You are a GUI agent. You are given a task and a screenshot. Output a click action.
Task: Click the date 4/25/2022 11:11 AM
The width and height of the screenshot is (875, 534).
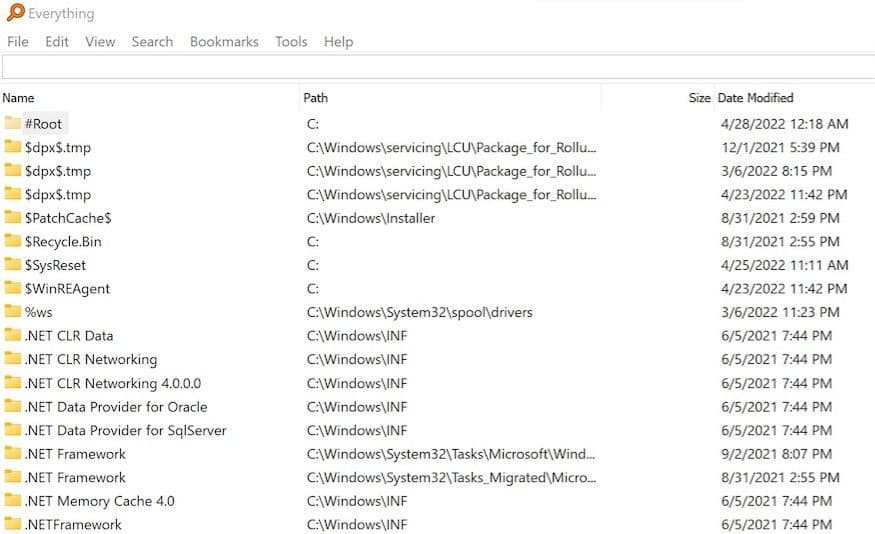(785, 265)
